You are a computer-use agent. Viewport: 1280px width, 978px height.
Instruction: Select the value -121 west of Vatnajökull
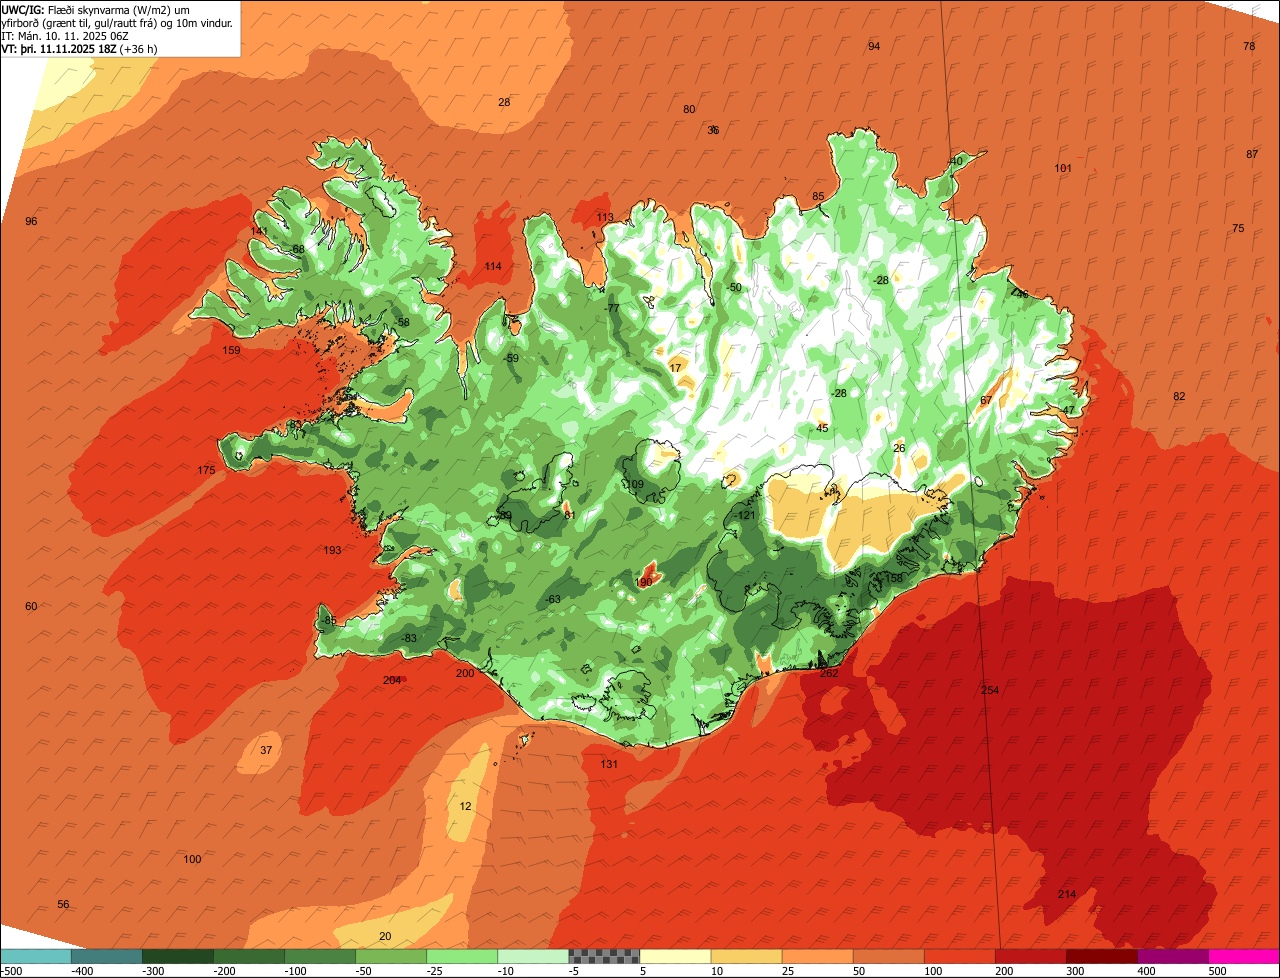[x=746, y=515]
